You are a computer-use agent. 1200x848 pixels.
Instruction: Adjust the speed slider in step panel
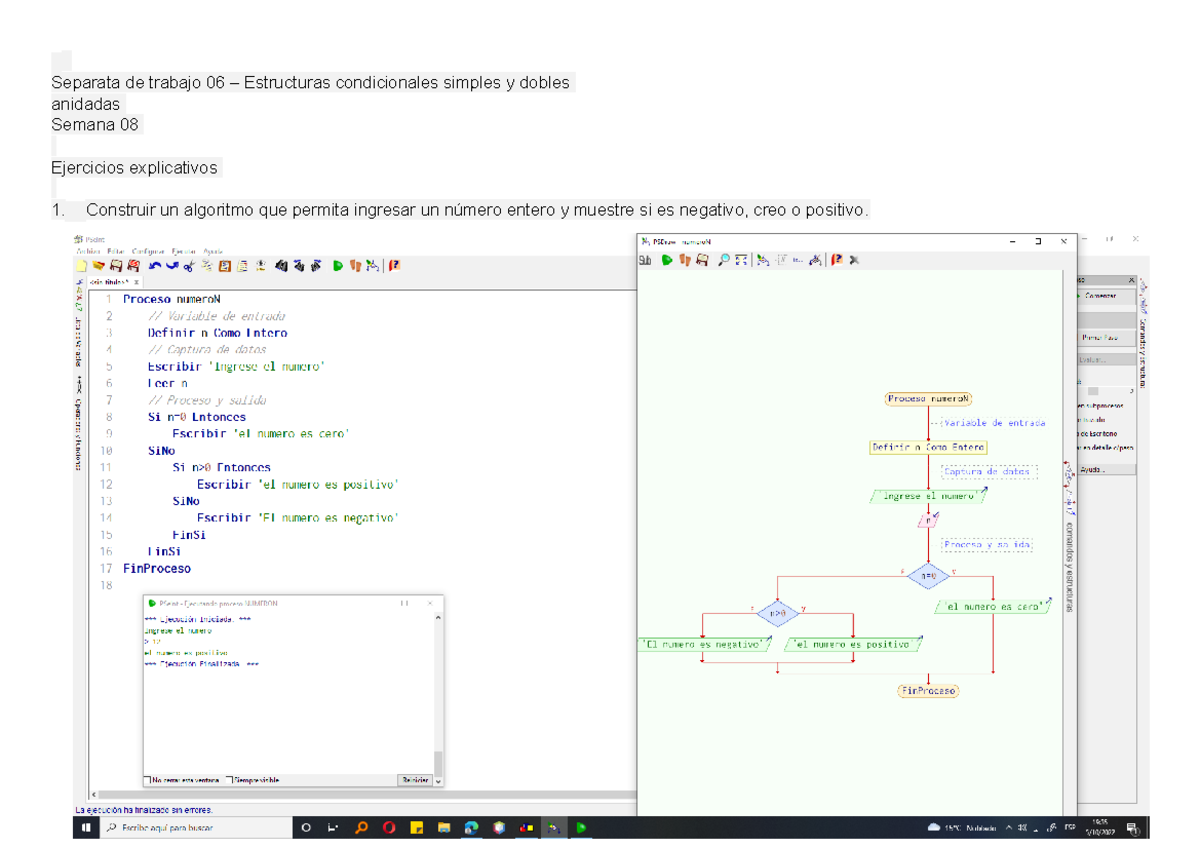tap(1093, 391)
